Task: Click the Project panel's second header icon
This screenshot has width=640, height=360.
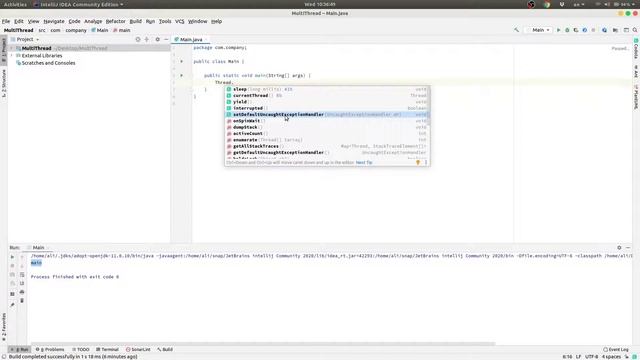Action: (147, 40)
